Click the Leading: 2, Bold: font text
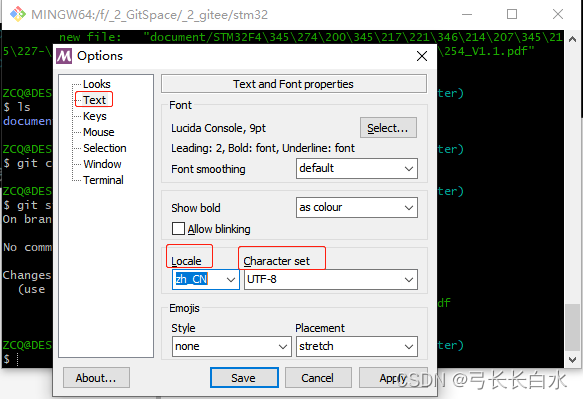This screenshot has width=583, height=399. pos(263,148)
